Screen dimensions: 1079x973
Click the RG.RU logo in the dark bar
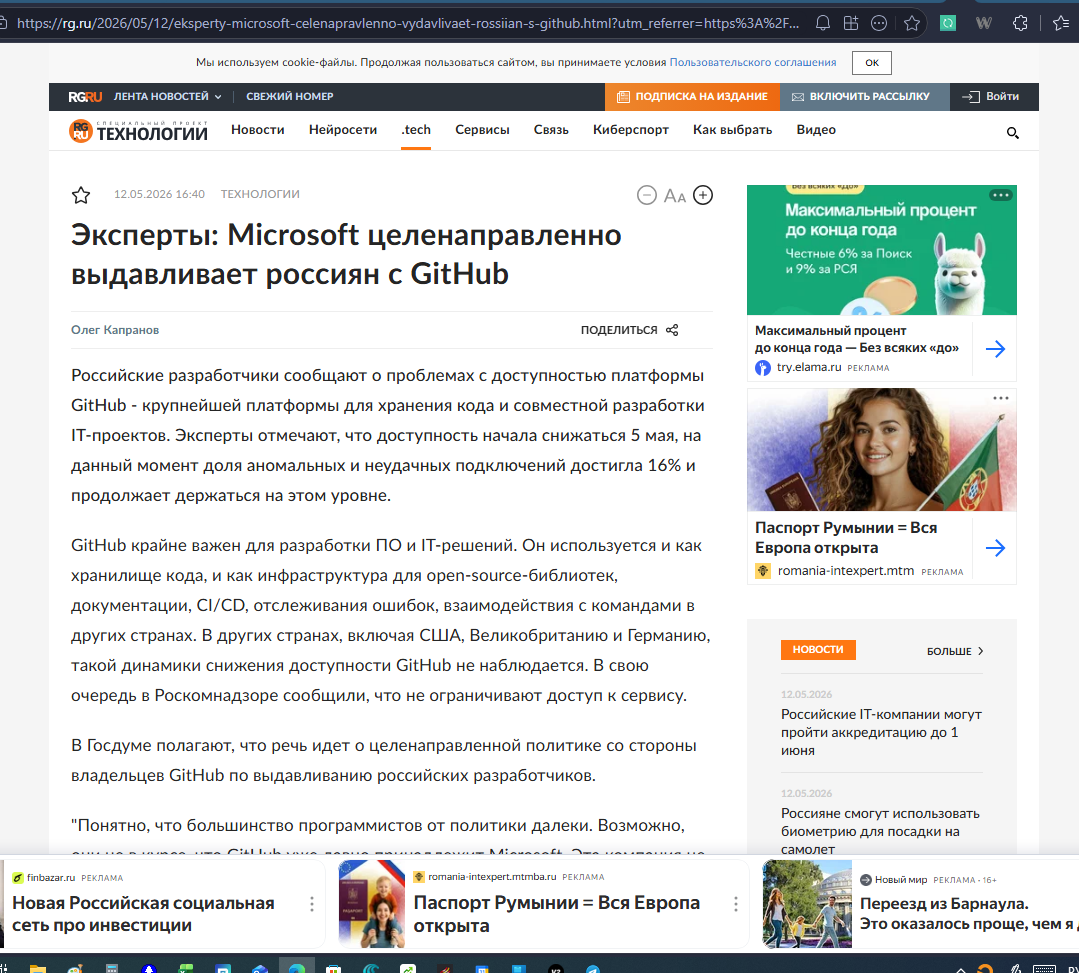pos(85,97)
